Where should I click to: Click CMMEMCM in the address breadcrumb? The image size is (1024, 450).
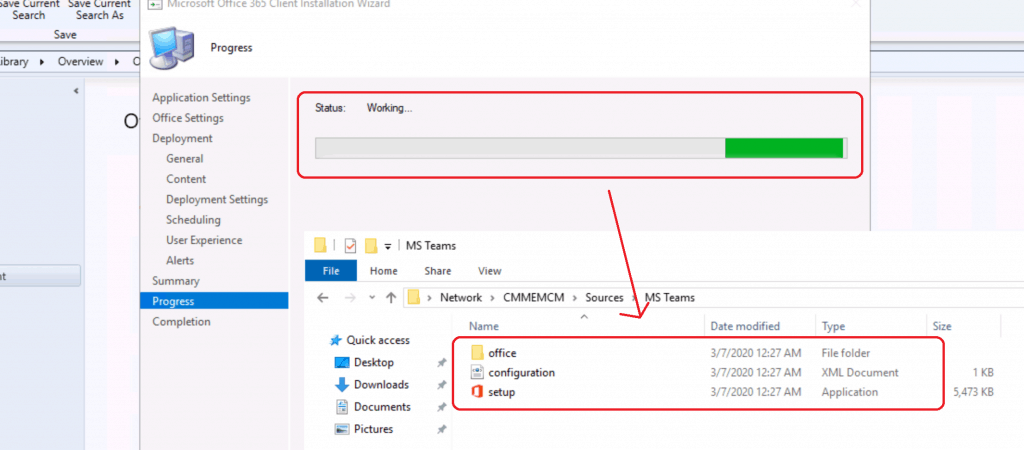tap(535, 298)
